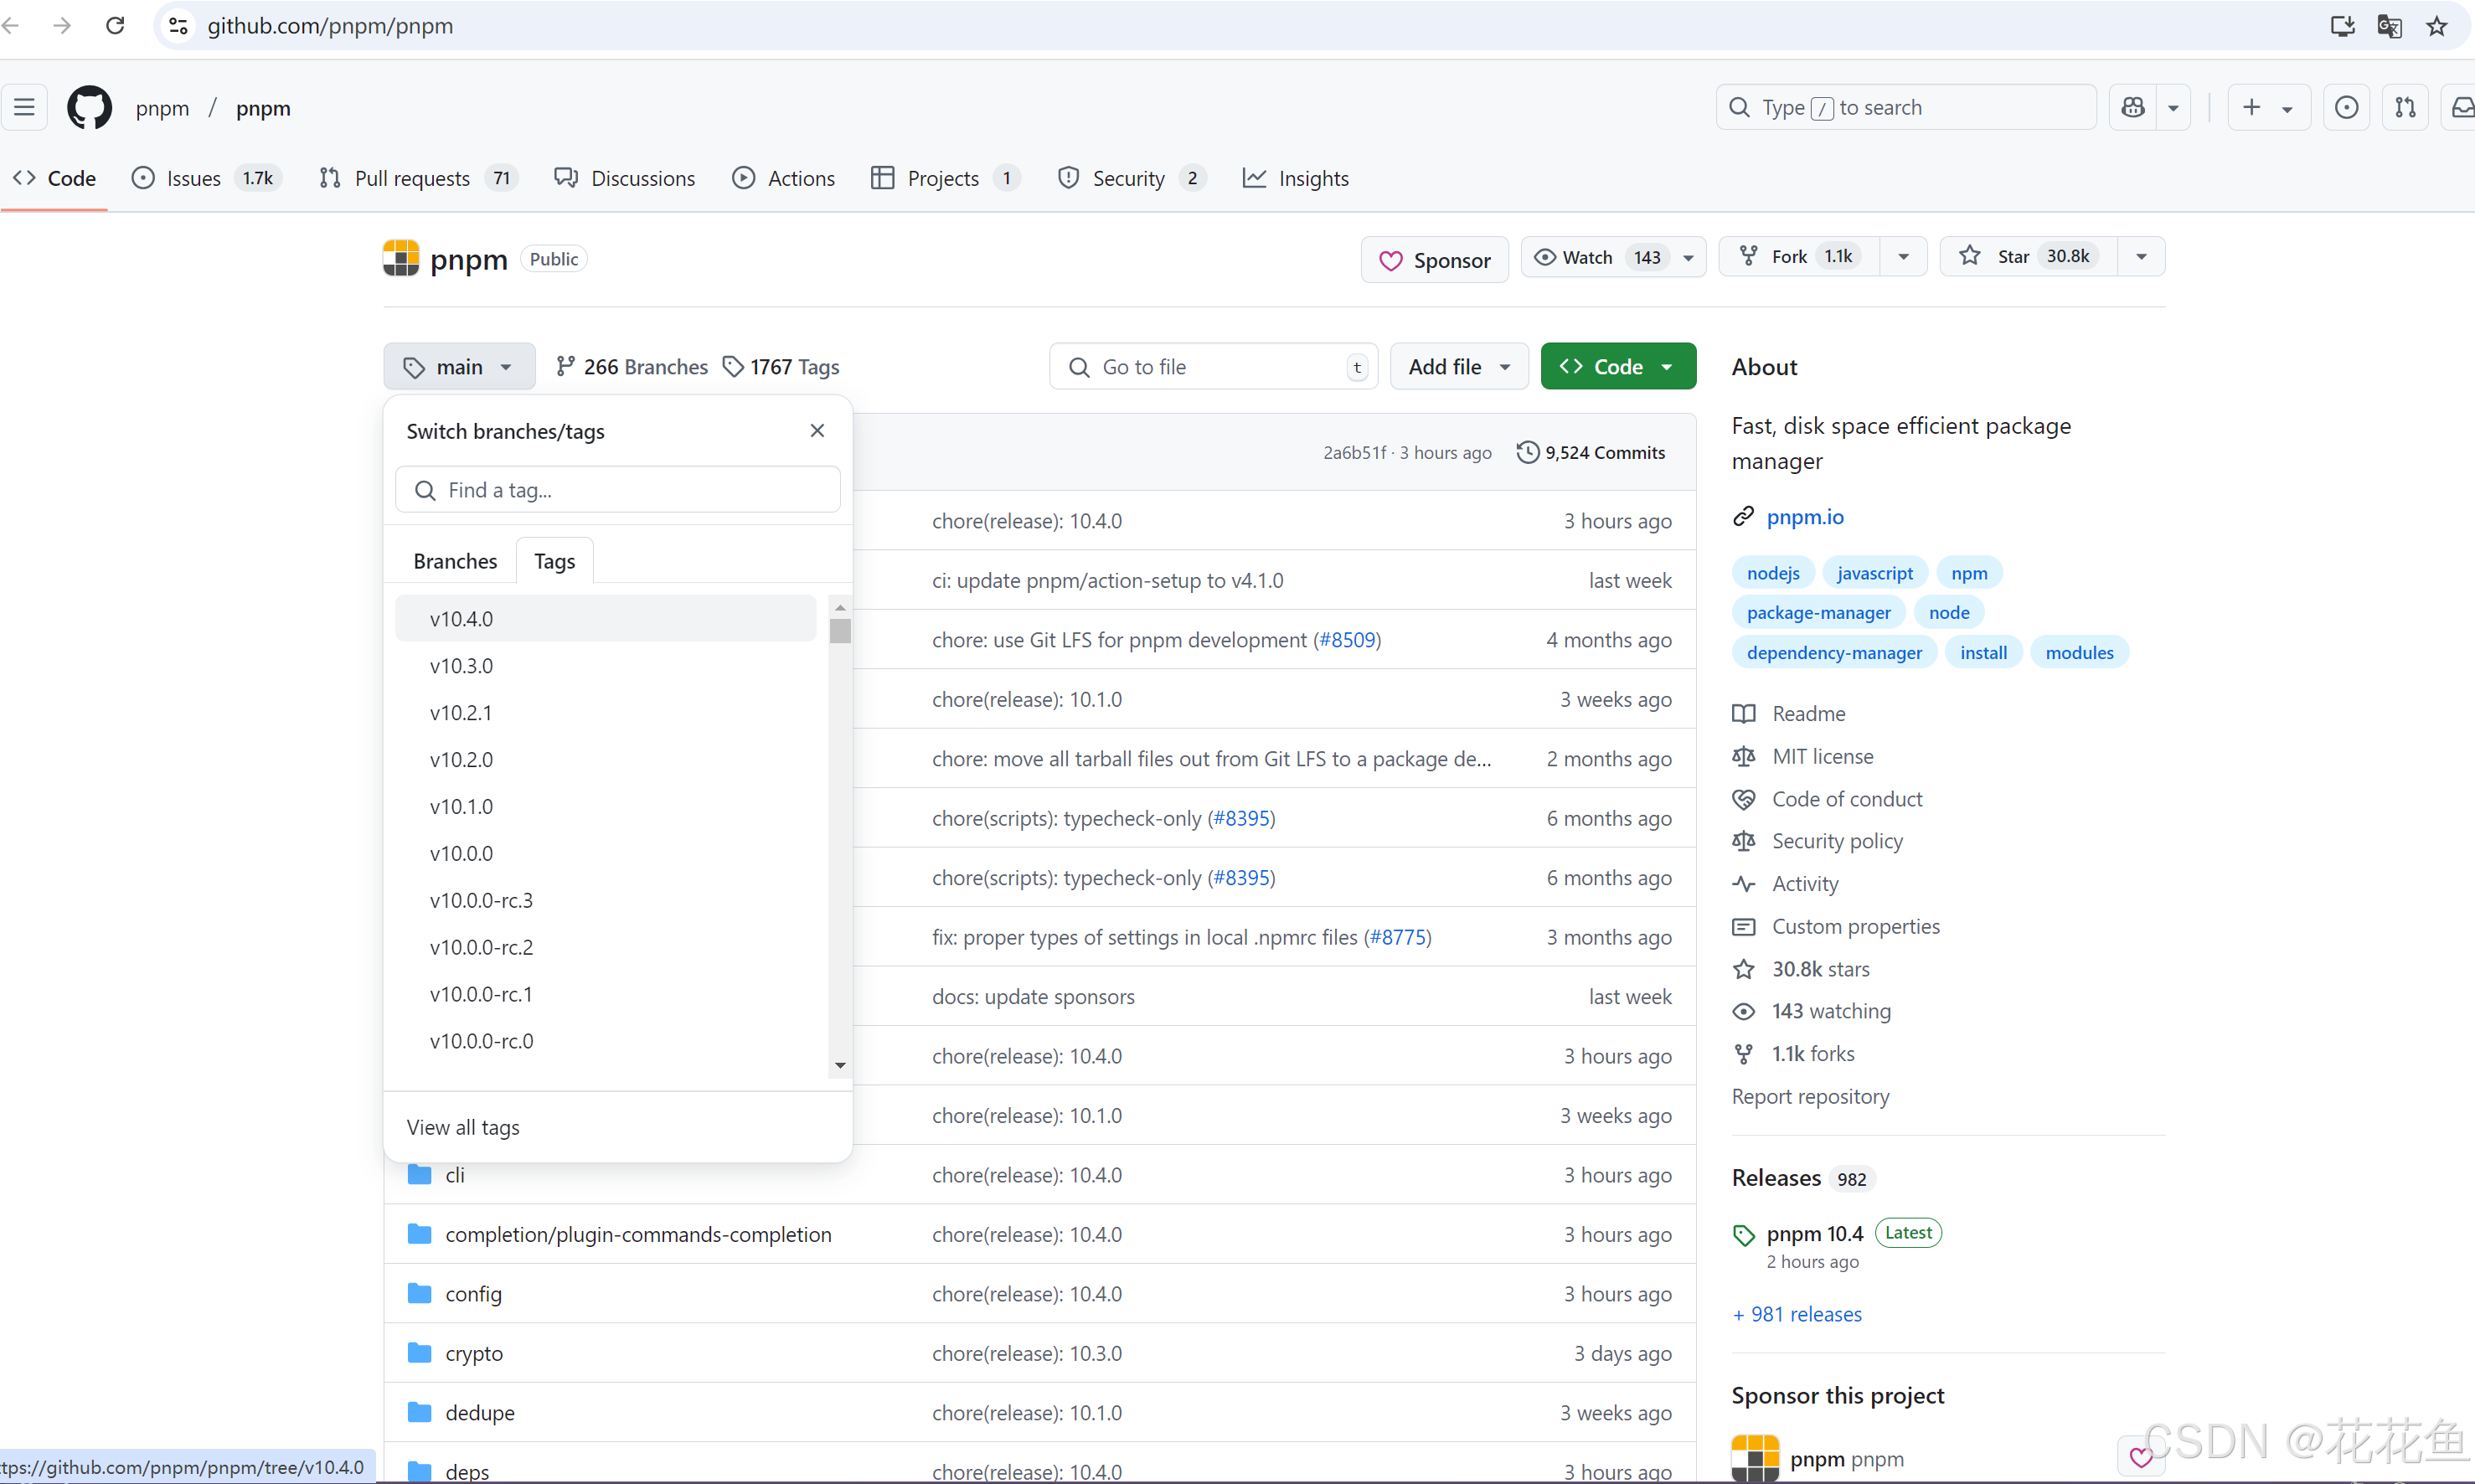Select tag v10.1.0
The image size is (2475, 1484).
pos(606,807)
